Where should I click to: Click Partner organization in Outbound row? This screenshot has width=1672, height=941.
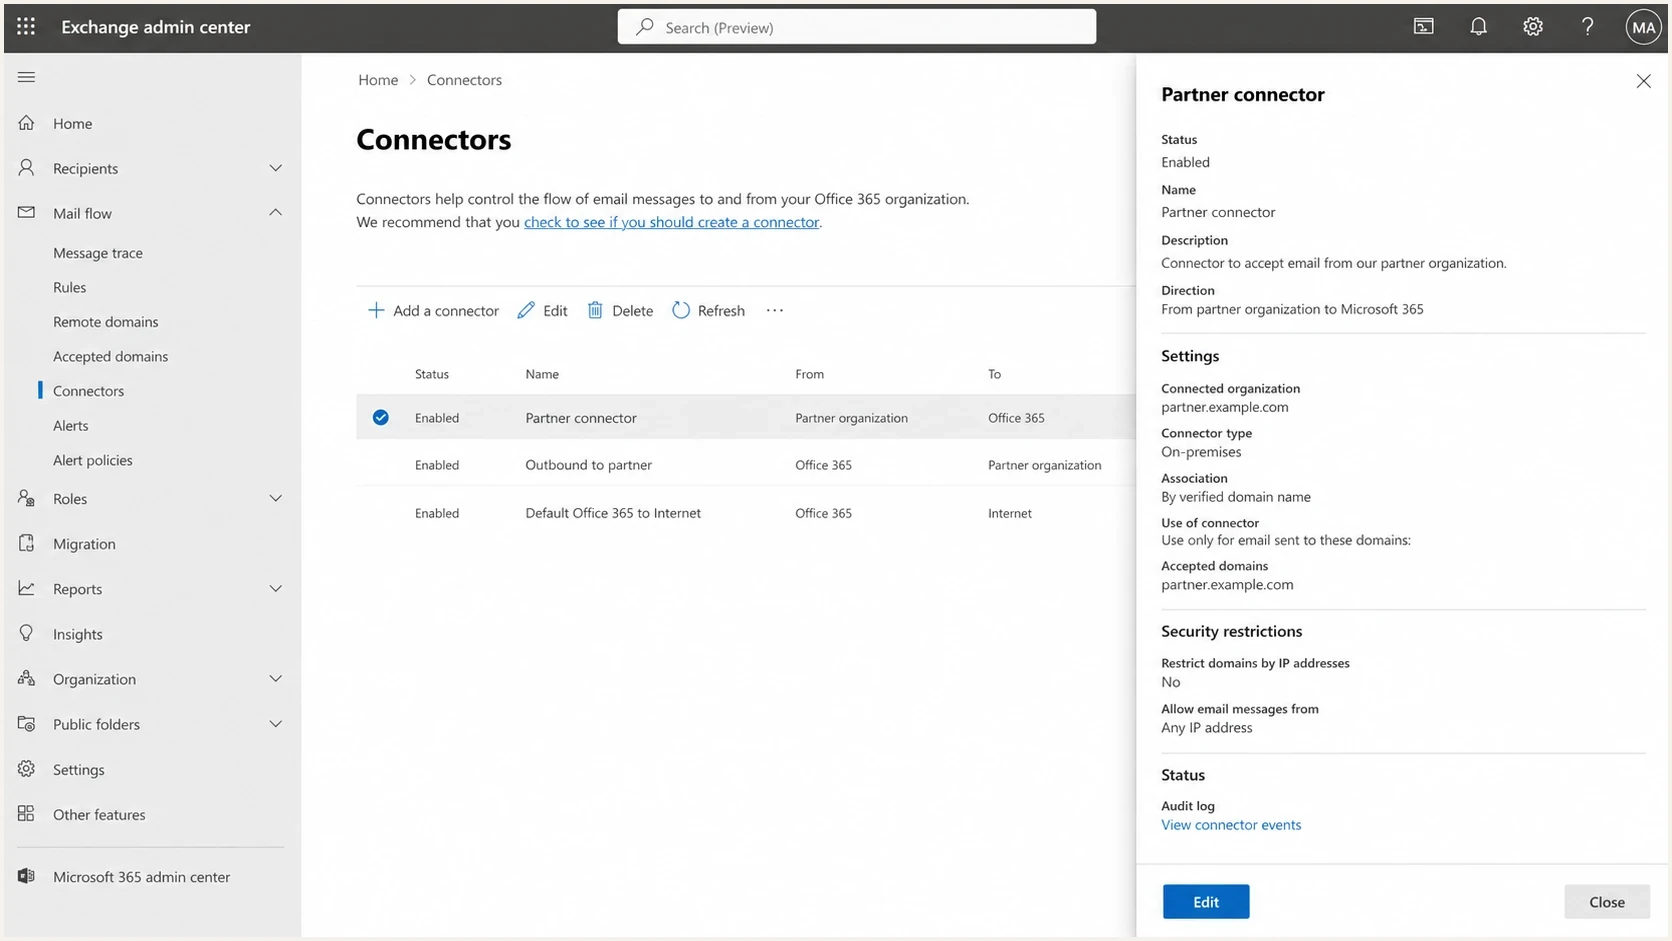[1045, 465]
